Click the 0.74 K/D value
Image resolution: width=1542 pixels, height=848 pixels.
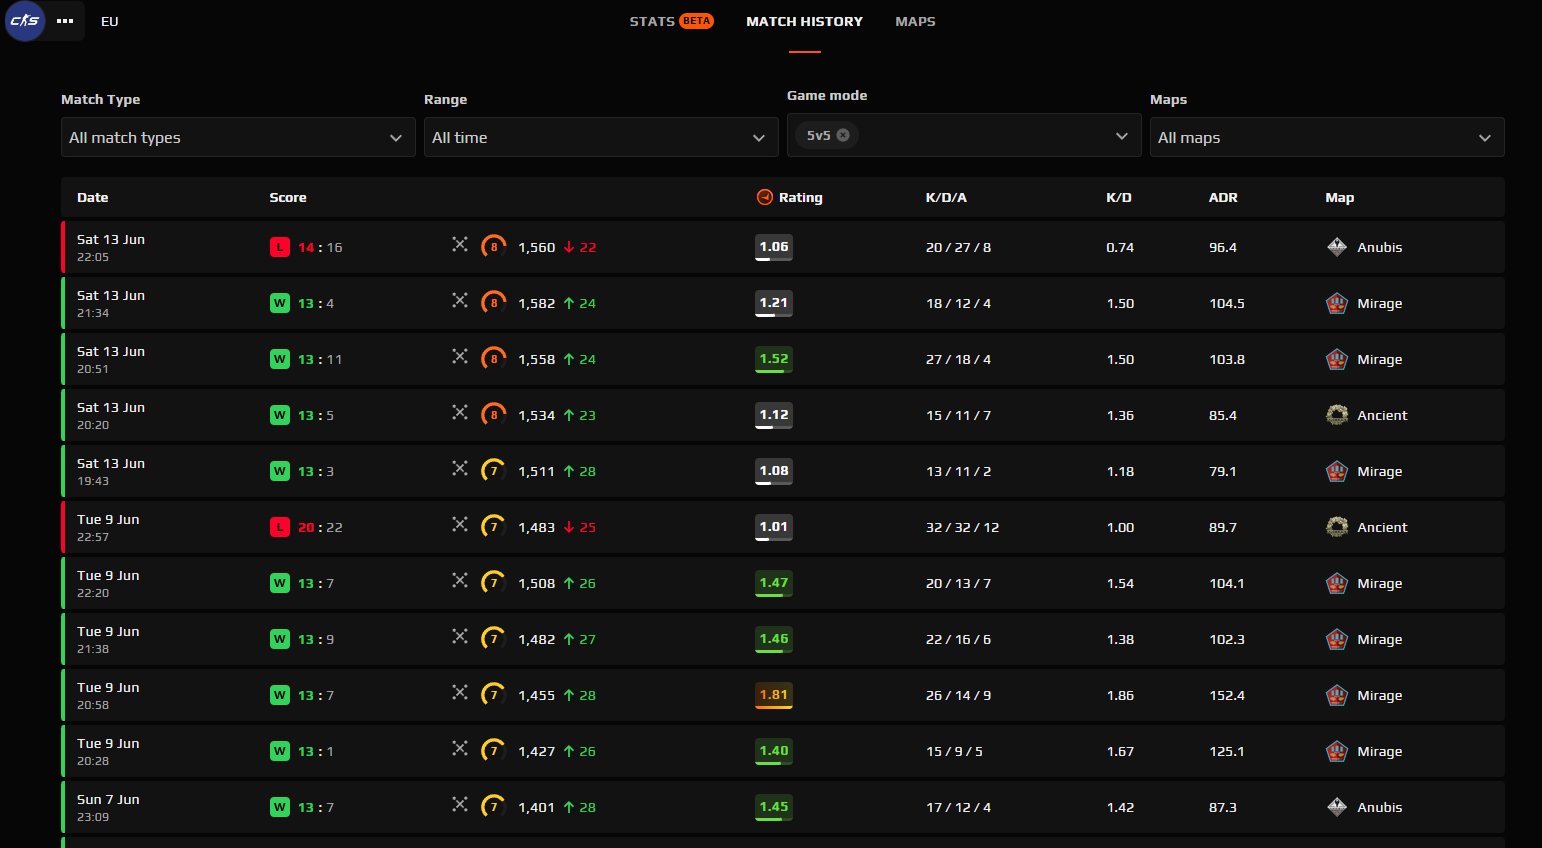coord(1120,247)
